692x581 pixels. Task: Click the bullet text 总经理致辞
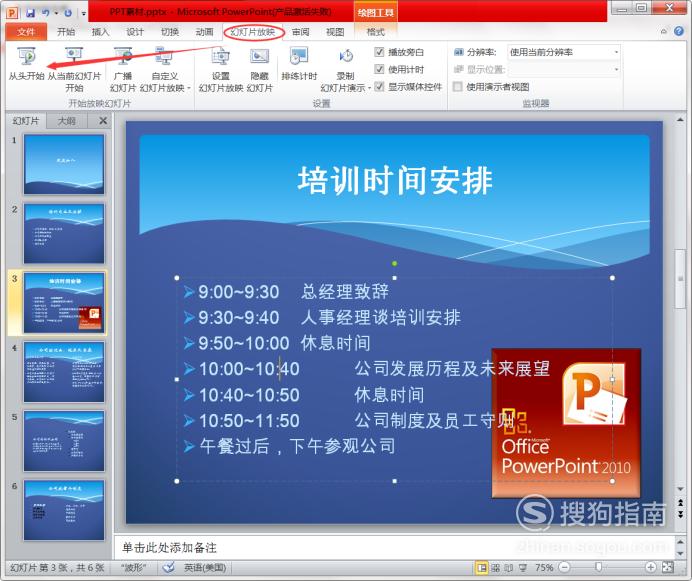coord(345,291)
